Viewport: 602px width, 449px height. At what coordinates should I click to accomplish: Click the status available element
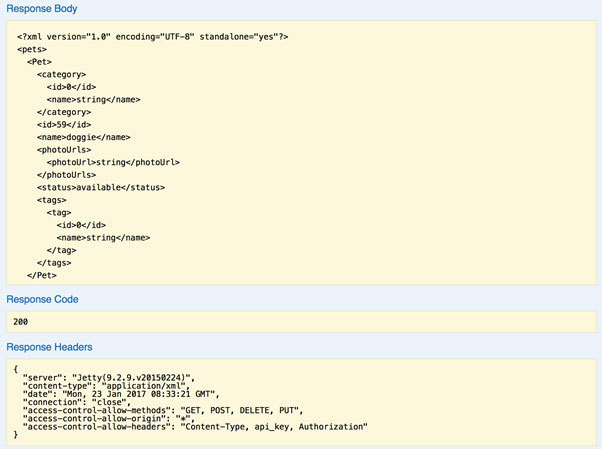pos(101,187)
